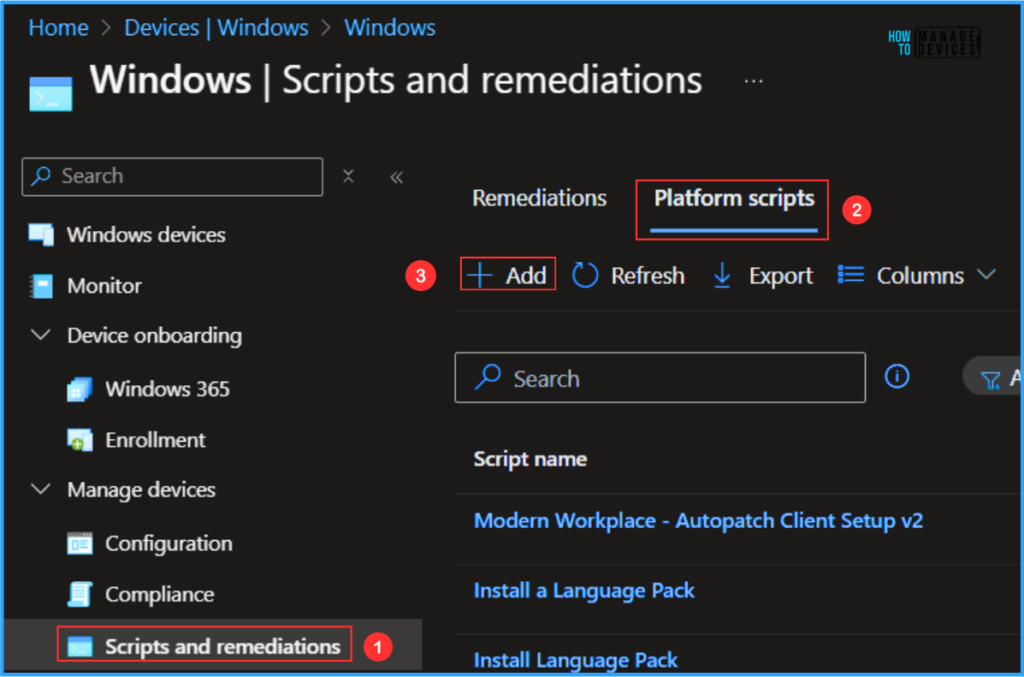1024x677 pixels.
Task: Select the Windows 365 icon
Action: point(80,389)
